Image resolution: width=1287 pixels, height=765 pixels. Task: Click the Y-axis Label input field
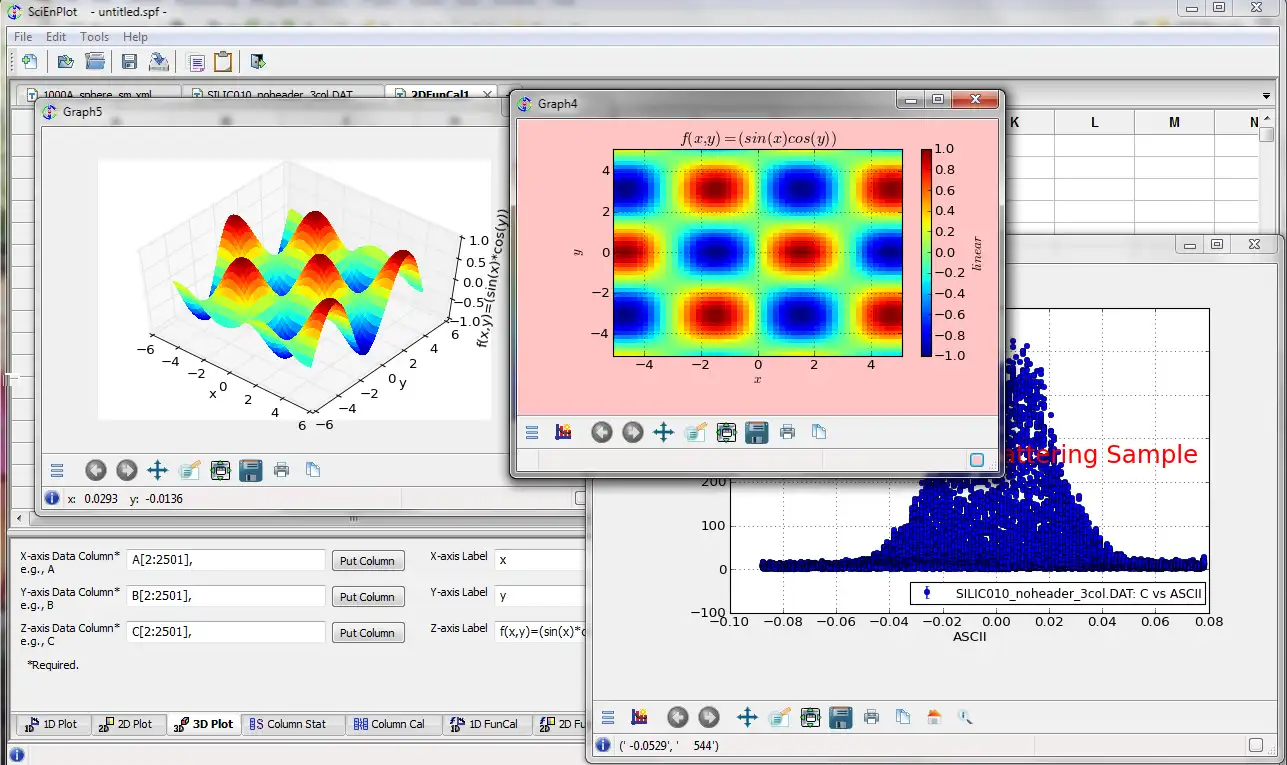[540, 596]
